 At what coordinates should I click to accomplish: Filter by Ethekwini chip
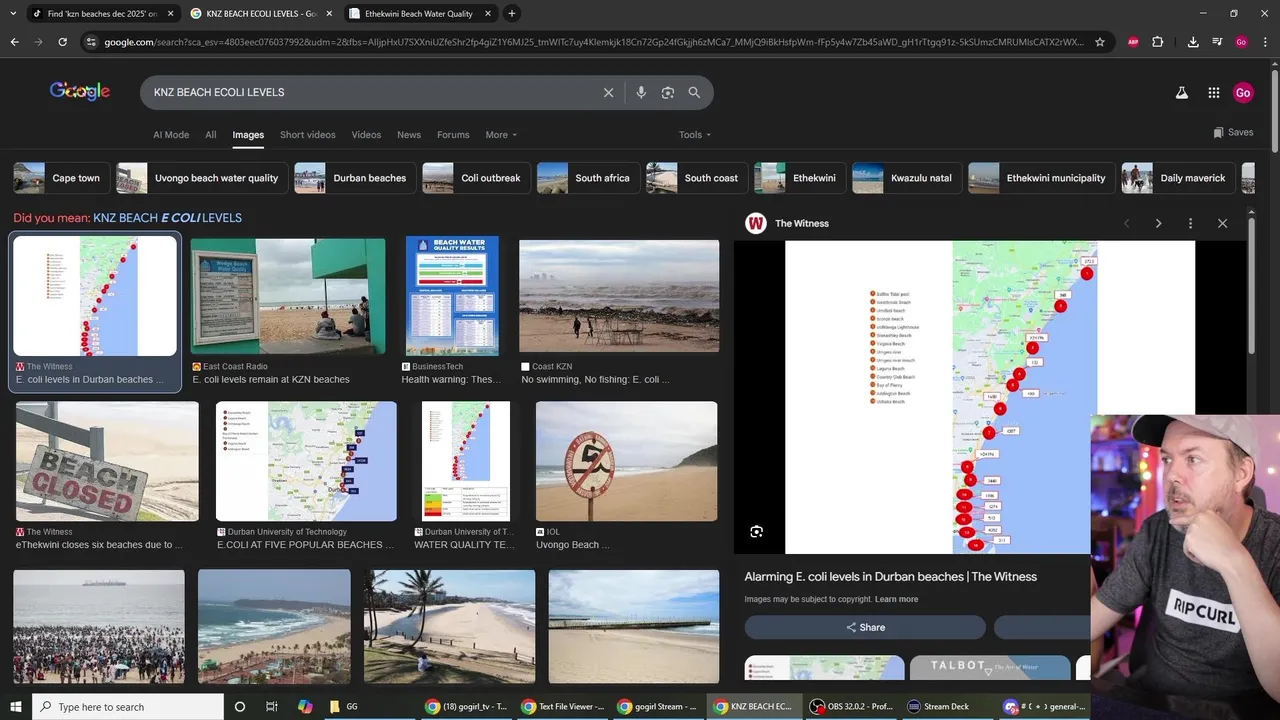pos(800,178)
